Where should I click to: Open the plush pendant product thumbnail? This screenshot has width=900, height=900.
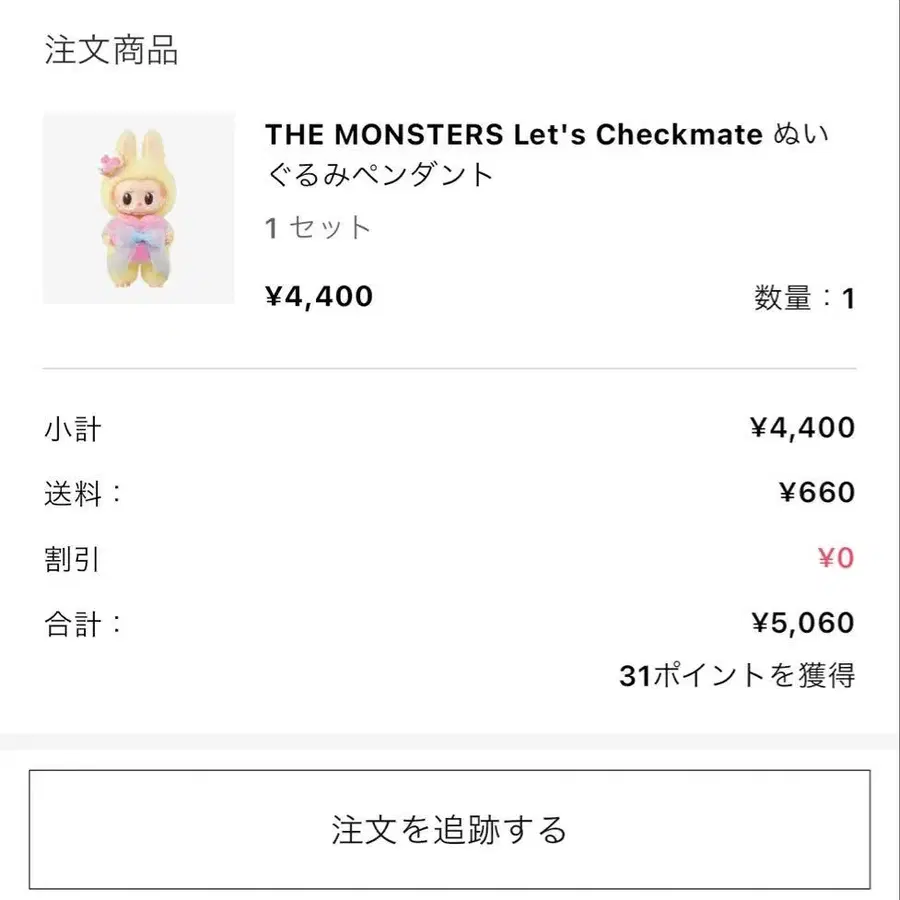coord(139,208)
